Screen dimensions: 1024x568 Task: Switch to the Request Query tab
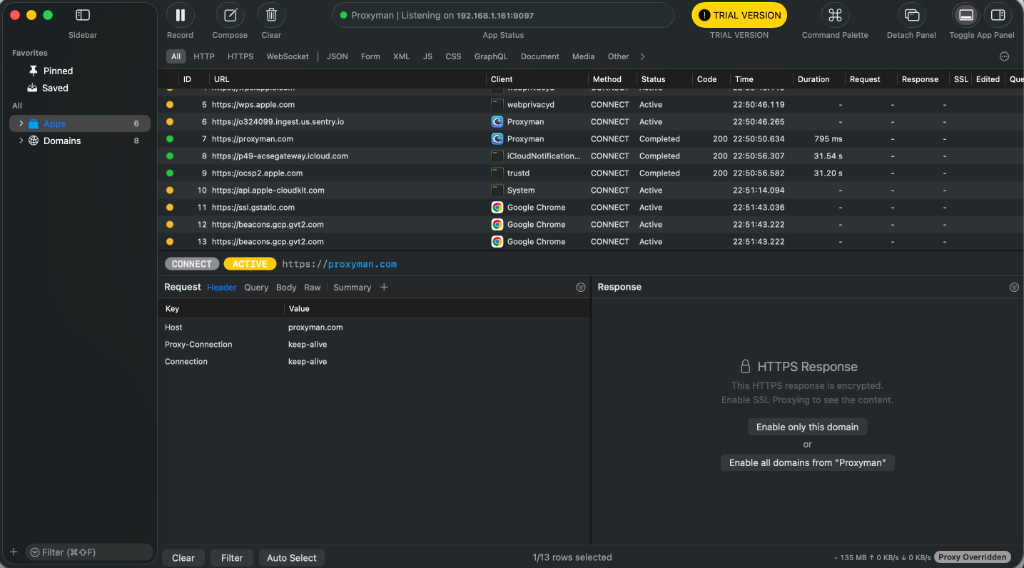(256, 287)
